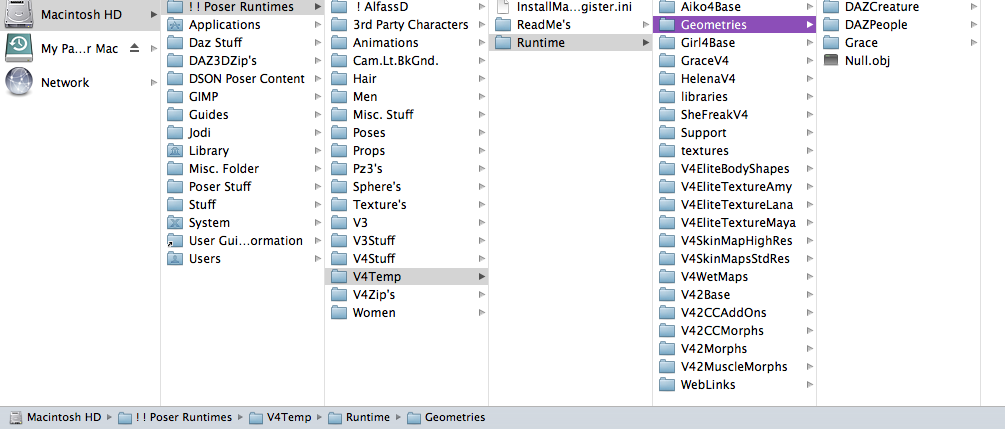Select the V4Stuff folder
This screenshot has width=1005, height=429.
[x=407, y=258]
